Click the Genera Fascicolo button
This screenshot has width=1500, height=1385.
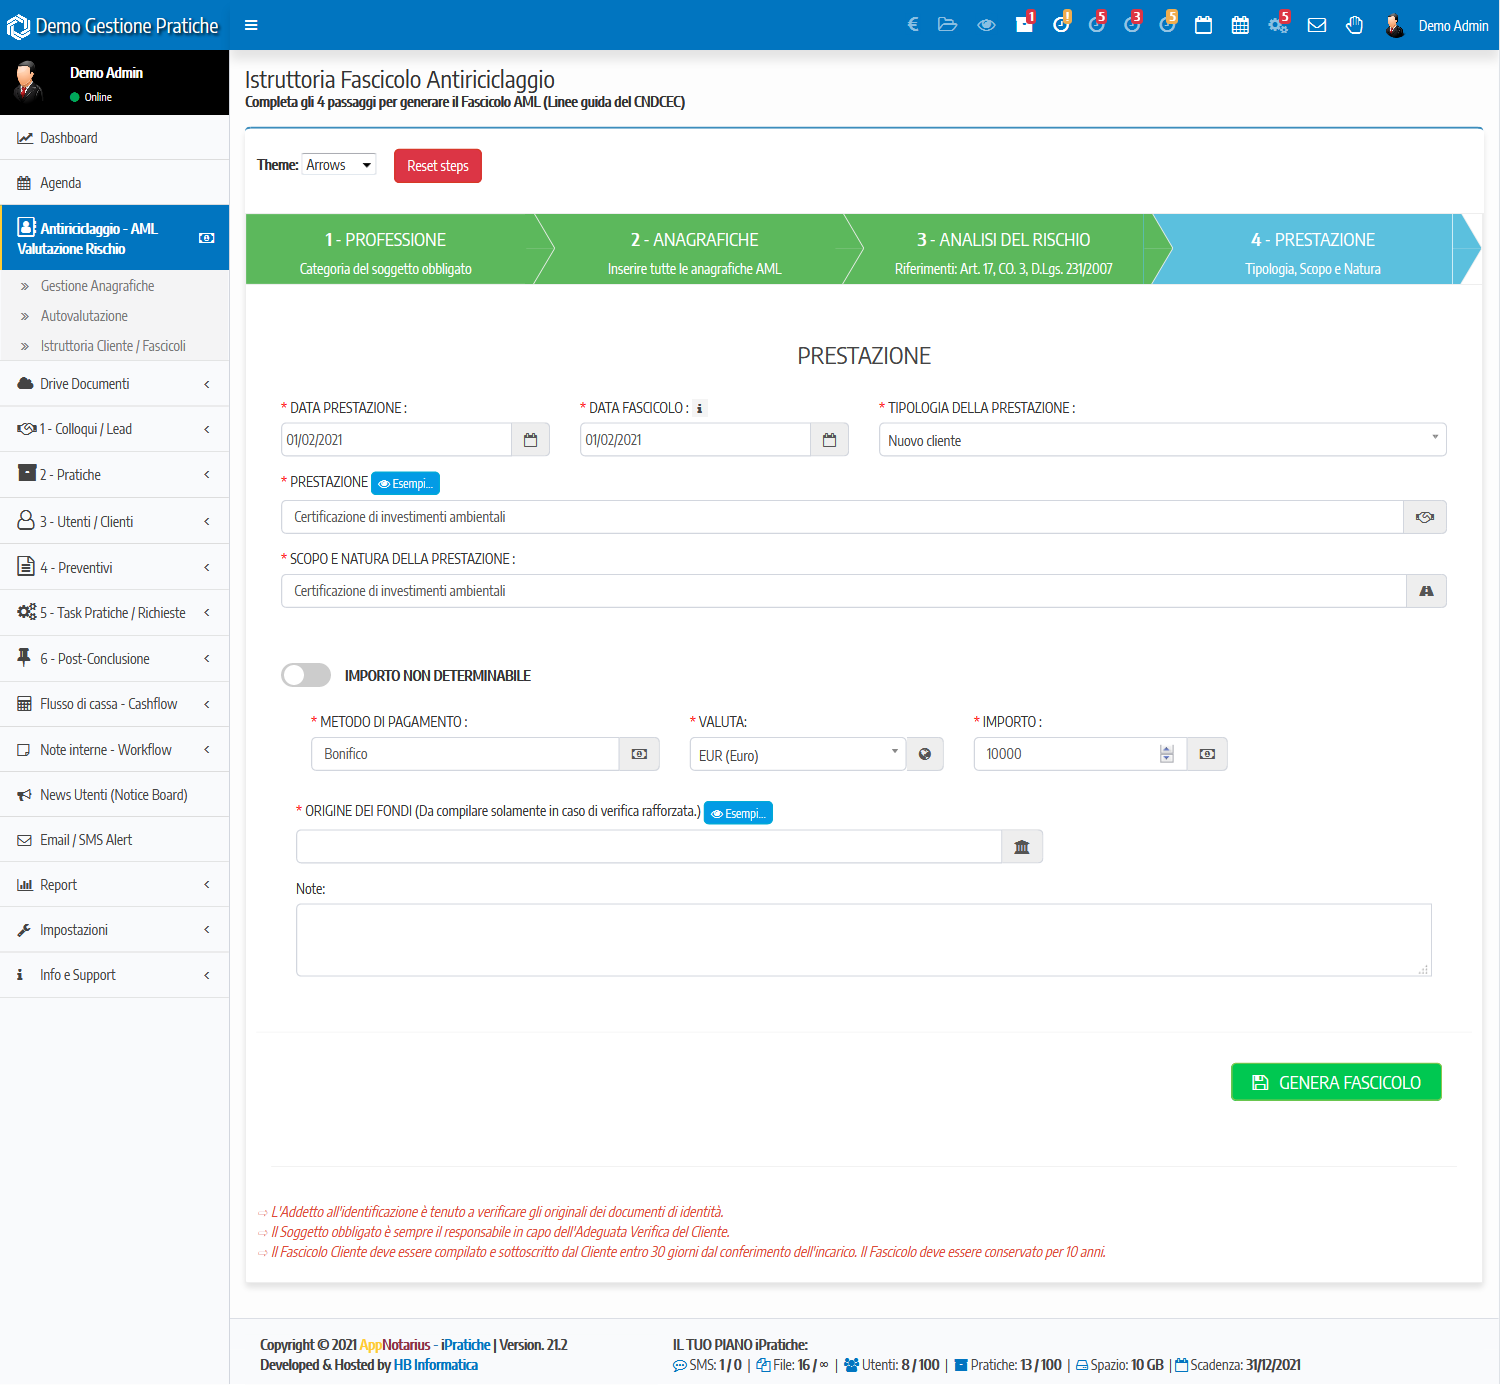pyautogui.click(x=1335, y=1082)
